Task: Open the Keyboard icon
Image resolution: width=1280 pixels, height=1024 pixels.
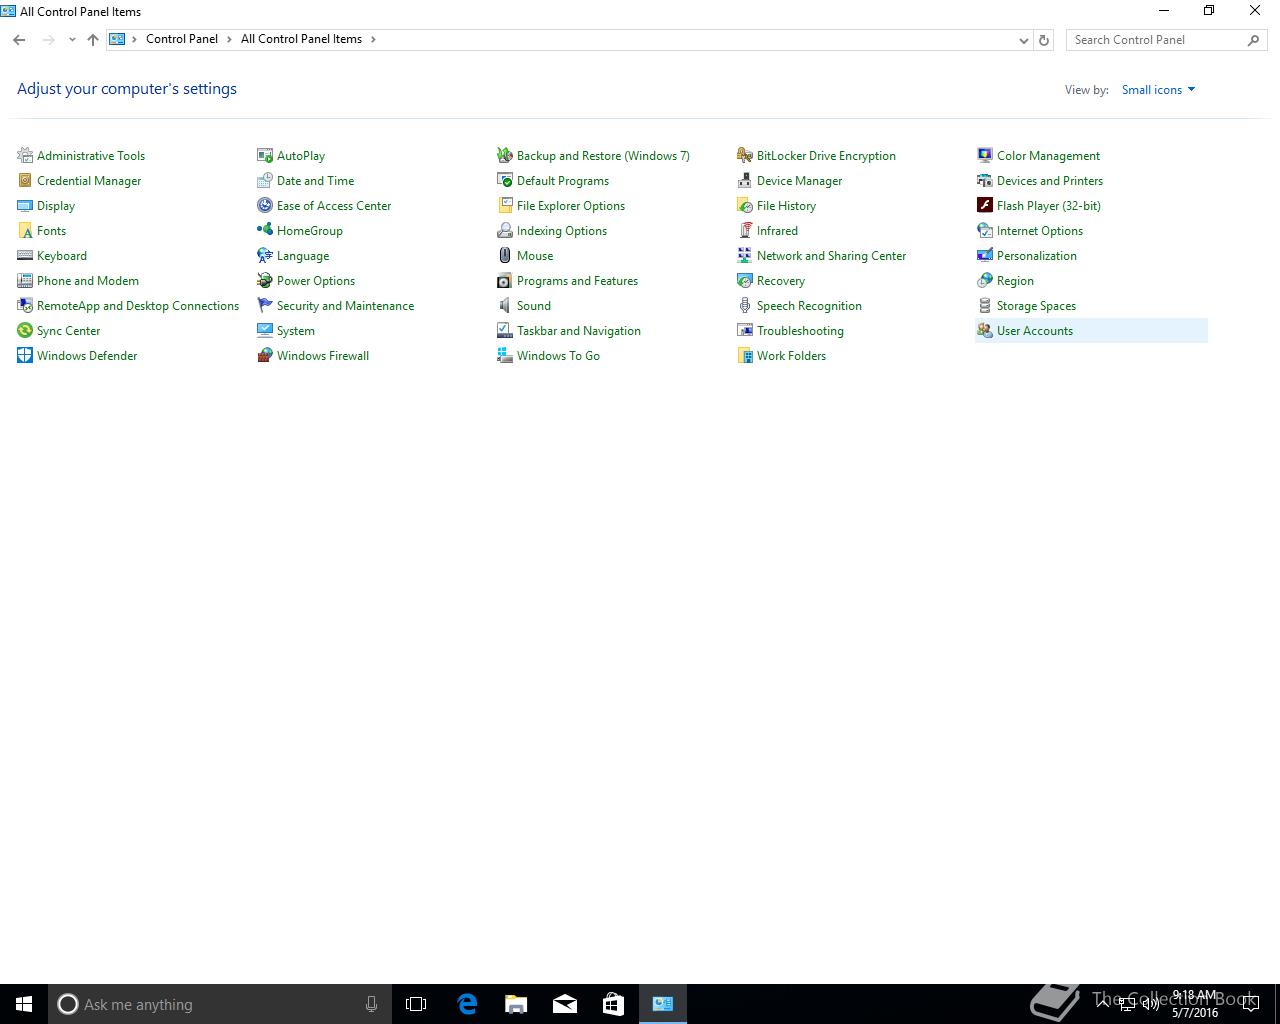Action: 25,255
